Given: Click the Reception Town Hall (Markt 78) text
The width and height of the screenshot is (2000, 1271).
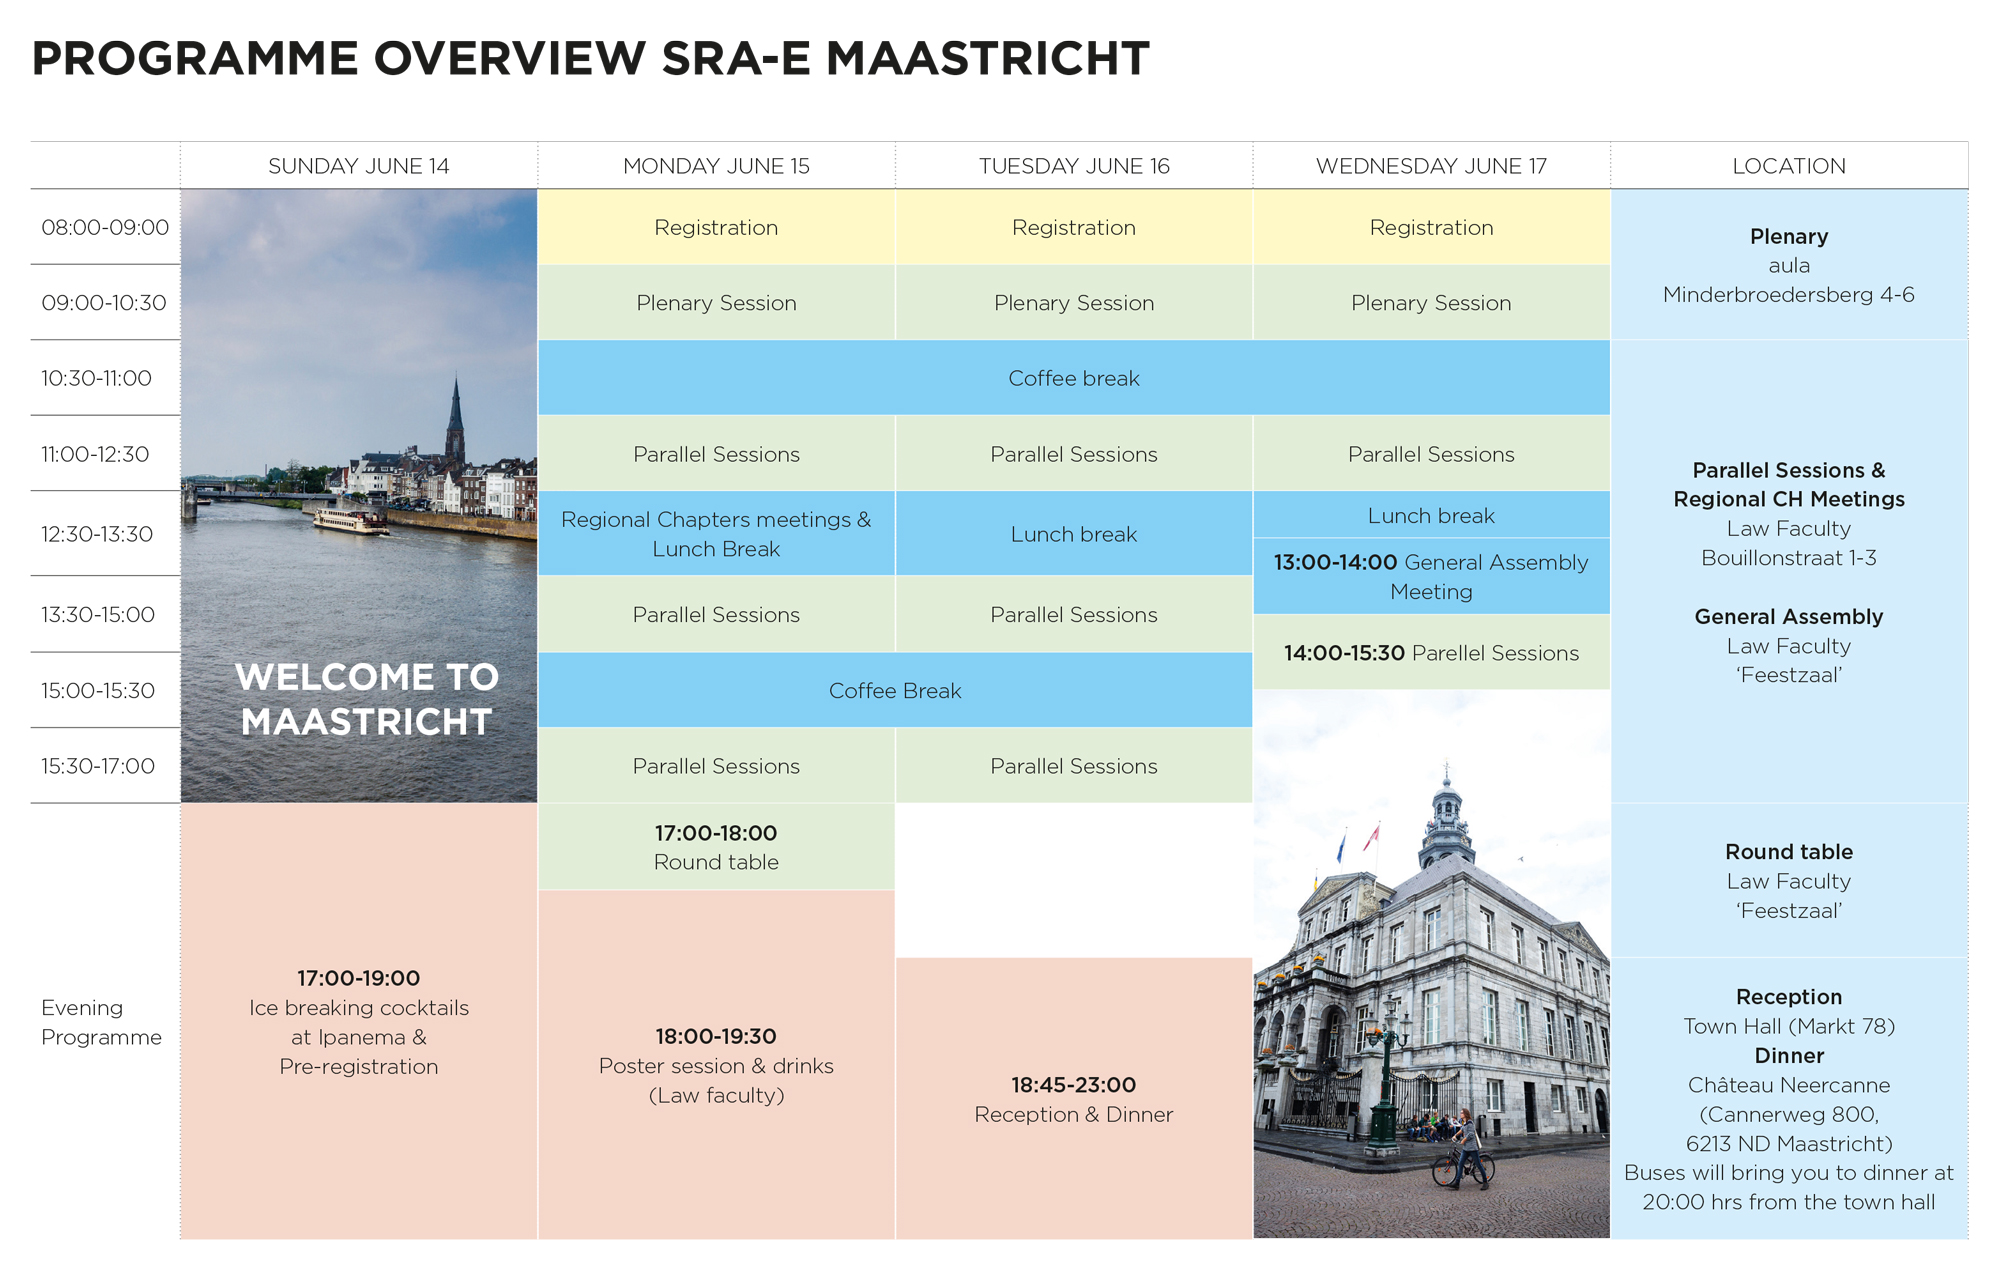Looking at the screenshot, I should pos(1789,1011).
